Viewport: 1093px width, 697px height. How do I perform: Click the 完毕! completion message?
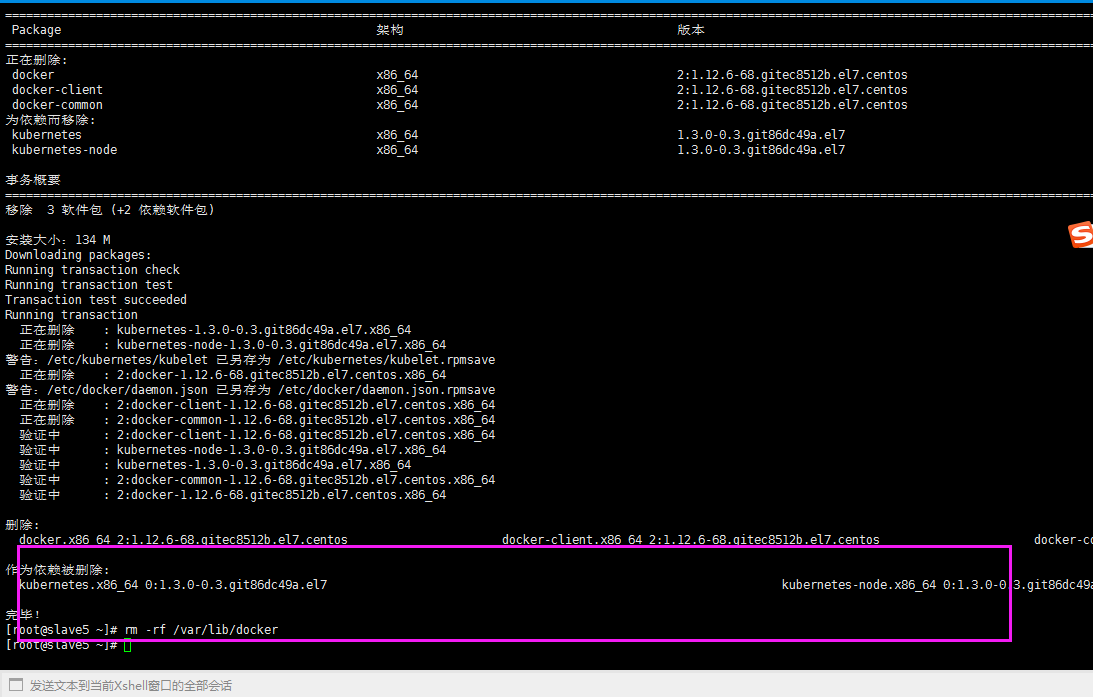click(x=20, y=614)
